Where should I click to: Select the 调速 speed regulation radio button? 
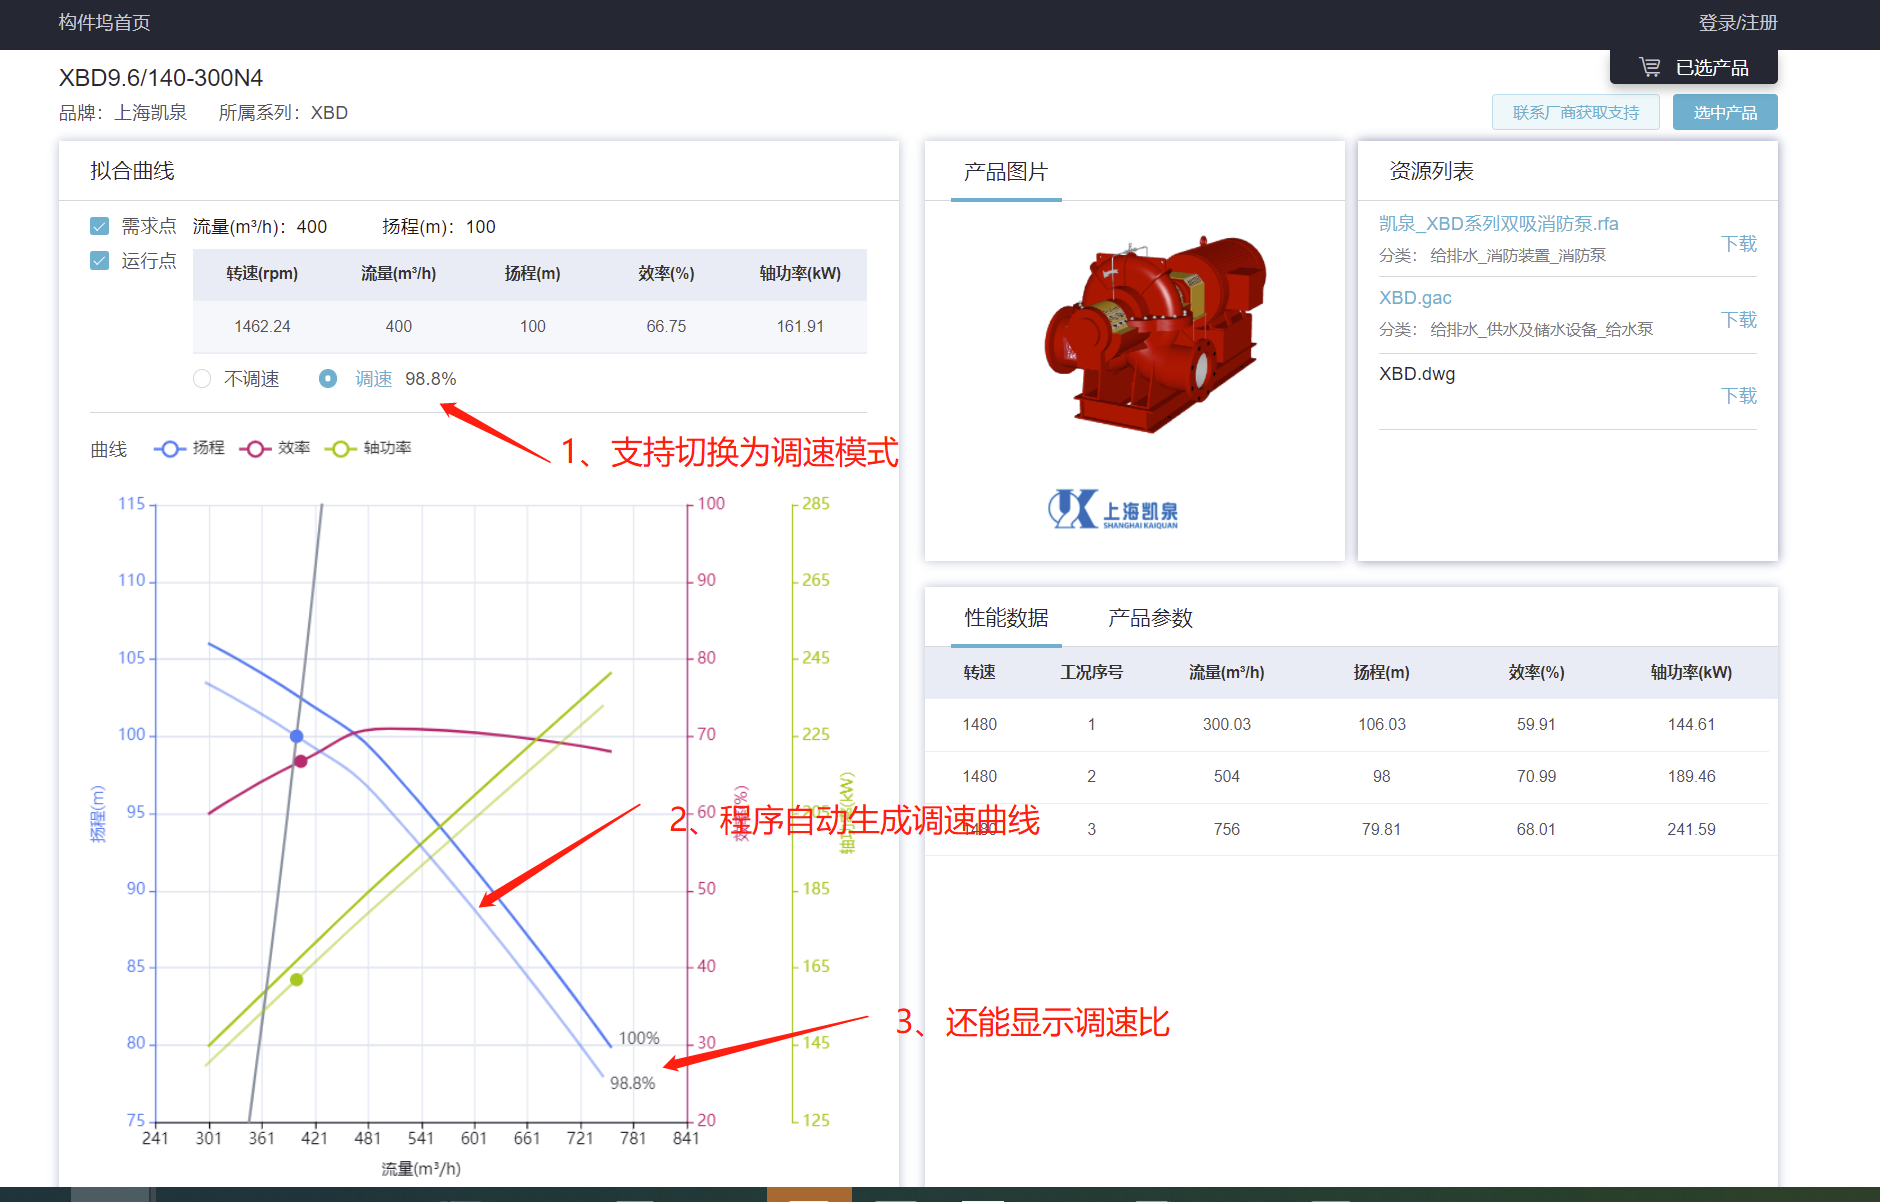(328, 378)
